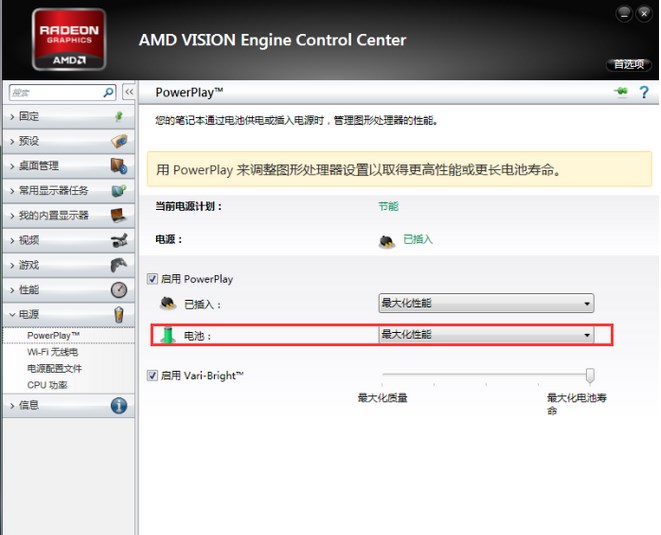This screenshot has height=535, width=661.
Task: Expand the 性能 sidebar section
Action: point(68,290)
